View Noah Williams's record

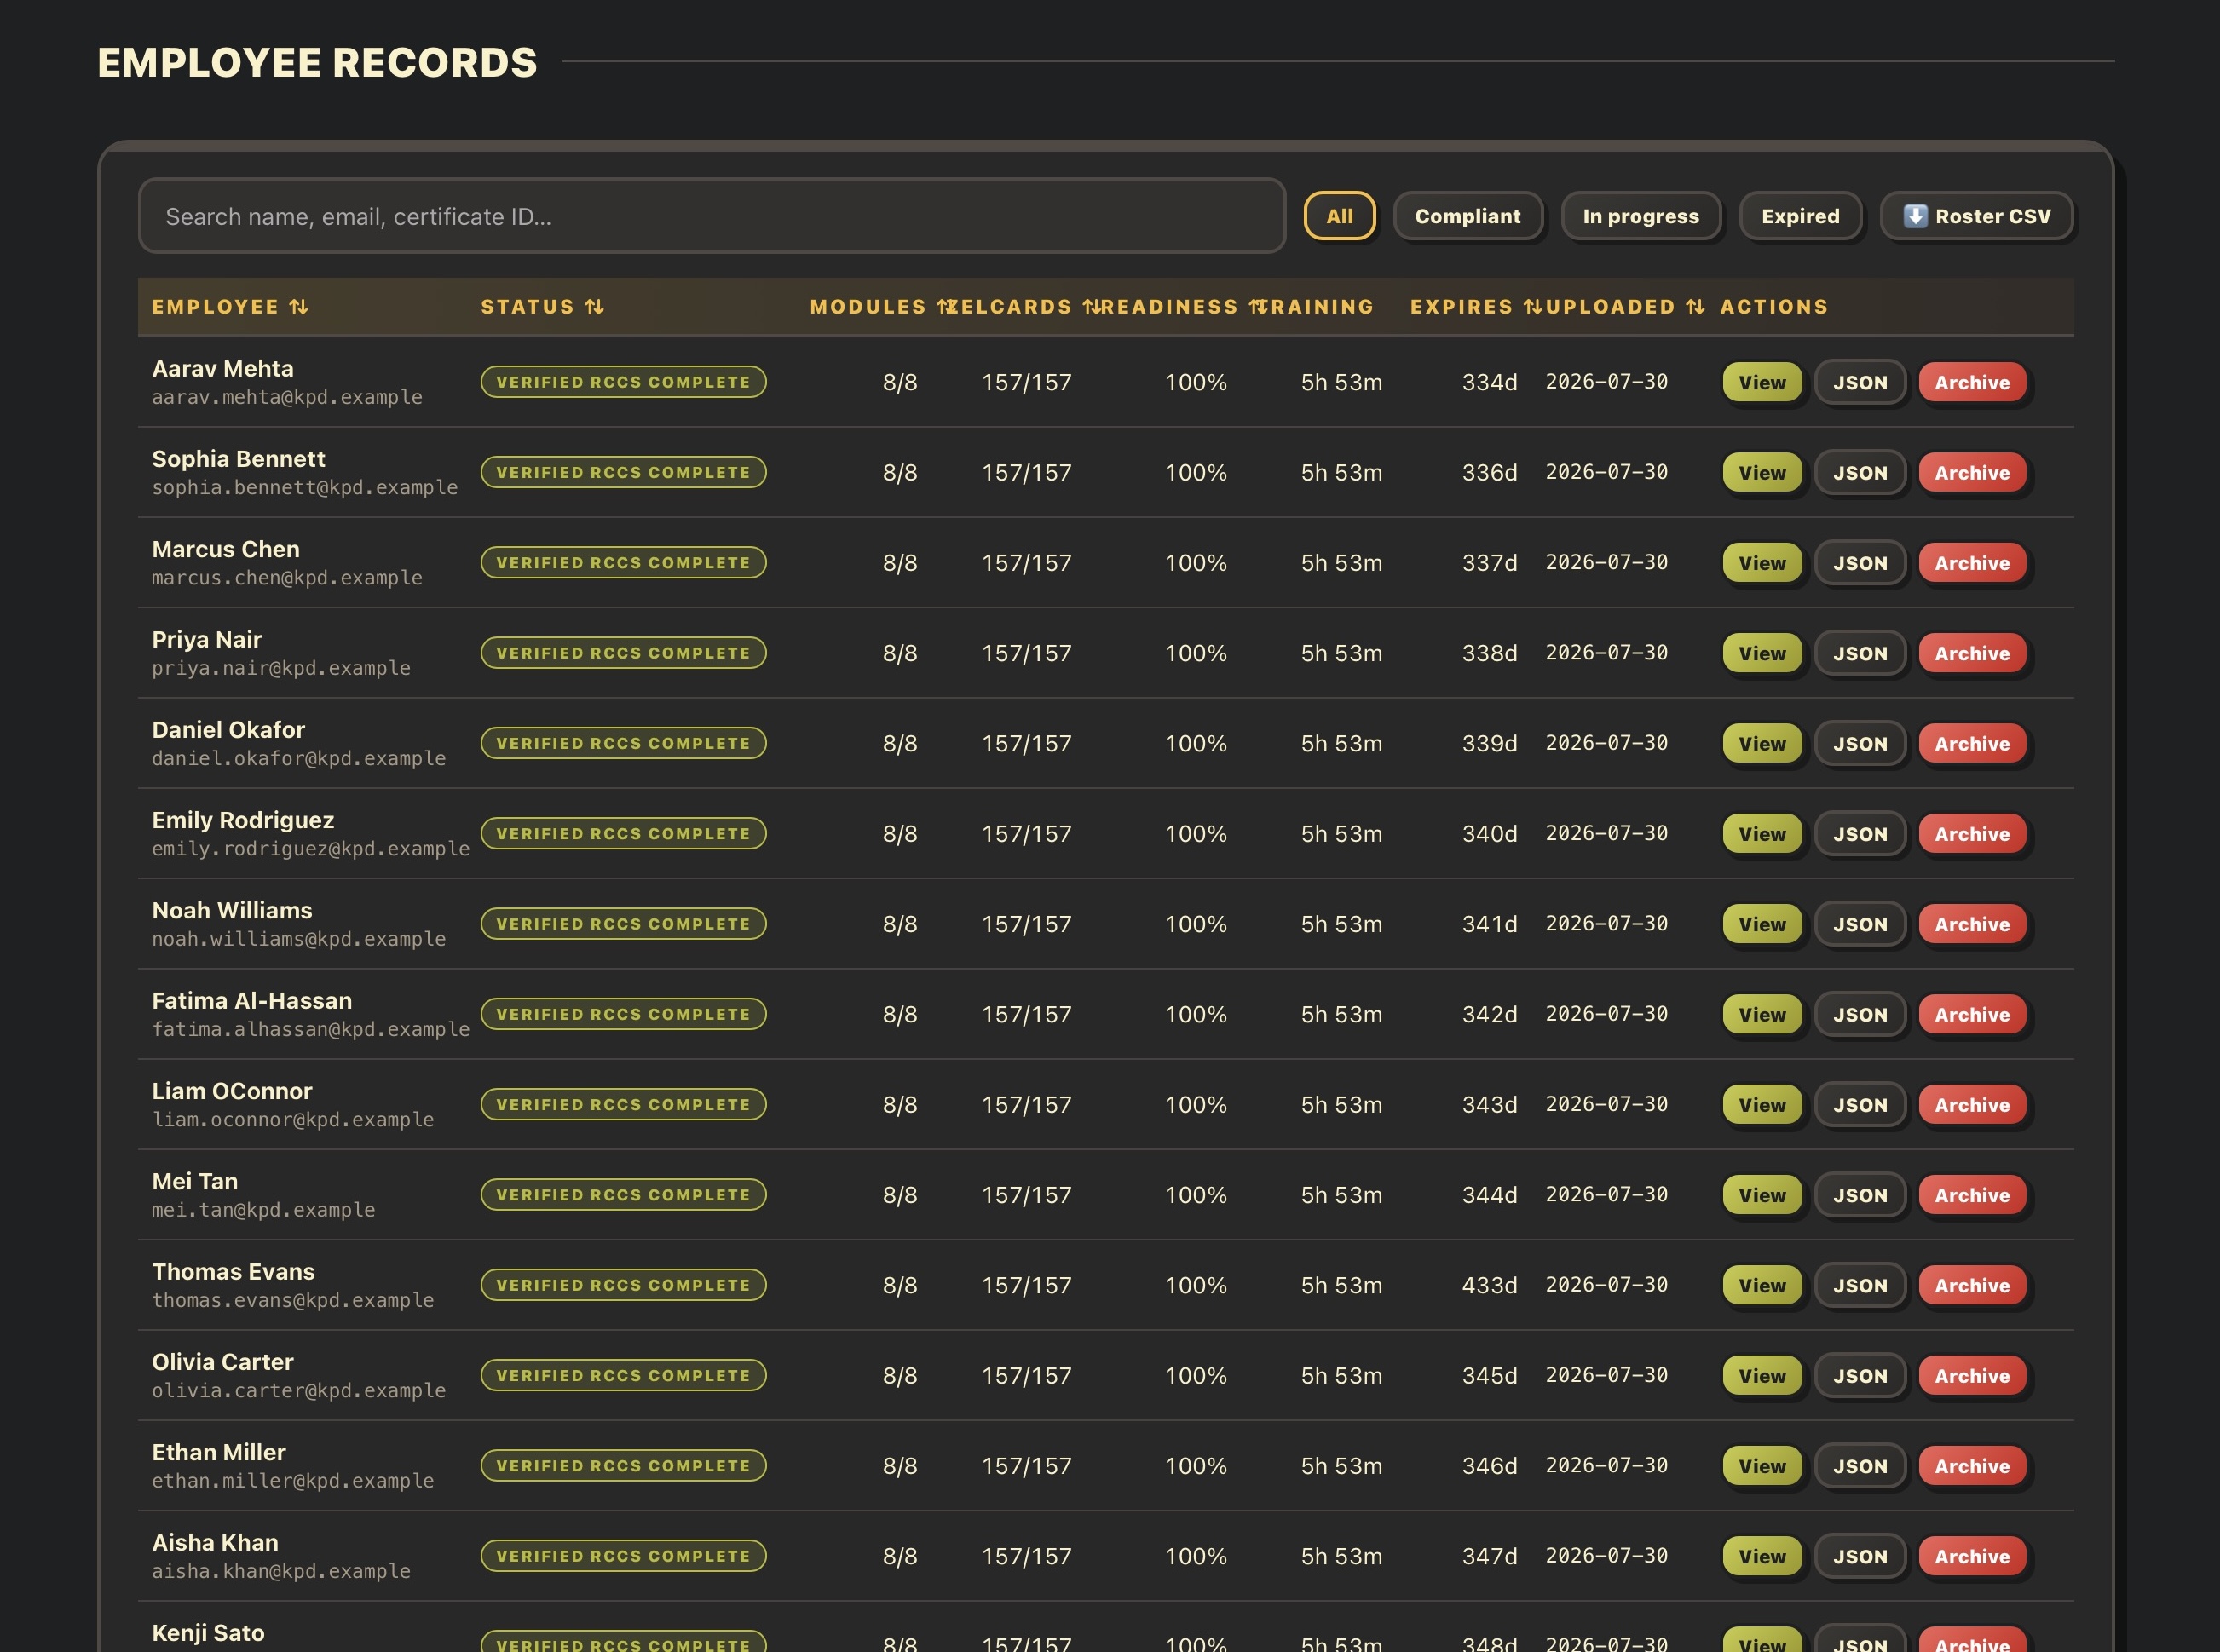tap(1762, 924)
